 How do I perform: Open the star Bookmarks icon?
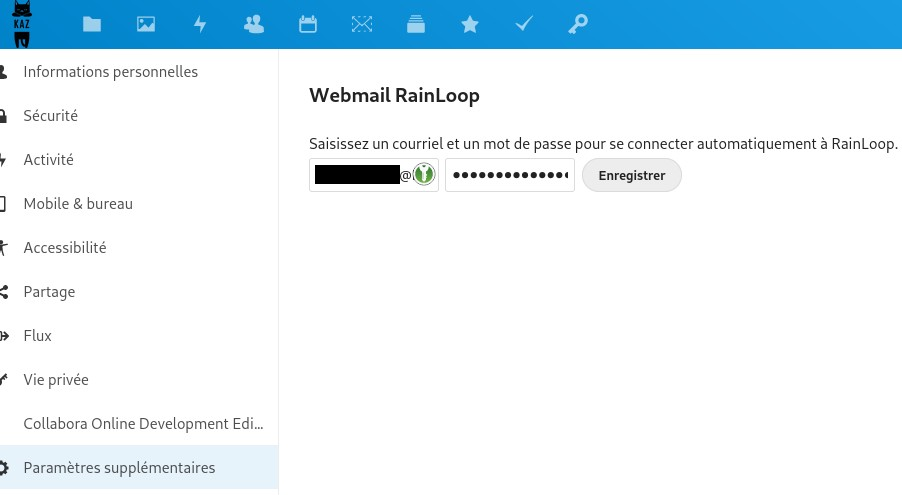coord(470,25)
